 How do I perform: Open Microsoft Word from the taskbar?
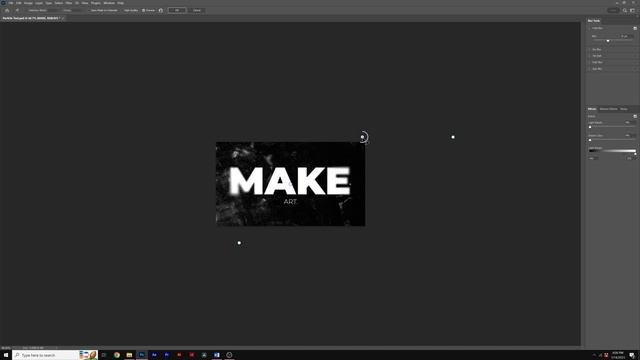coord(217,355)
